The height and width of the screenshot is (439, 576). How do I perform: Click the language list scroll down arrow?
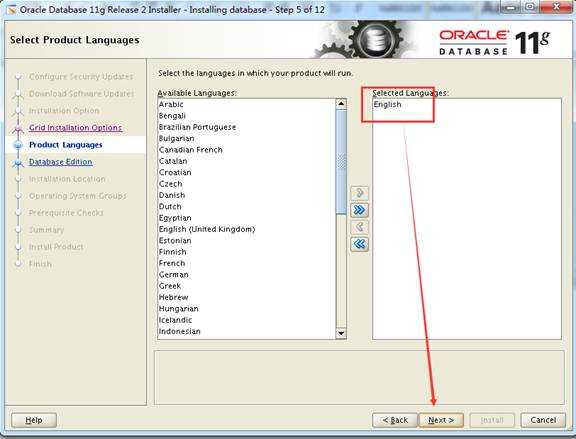point(341,333)
